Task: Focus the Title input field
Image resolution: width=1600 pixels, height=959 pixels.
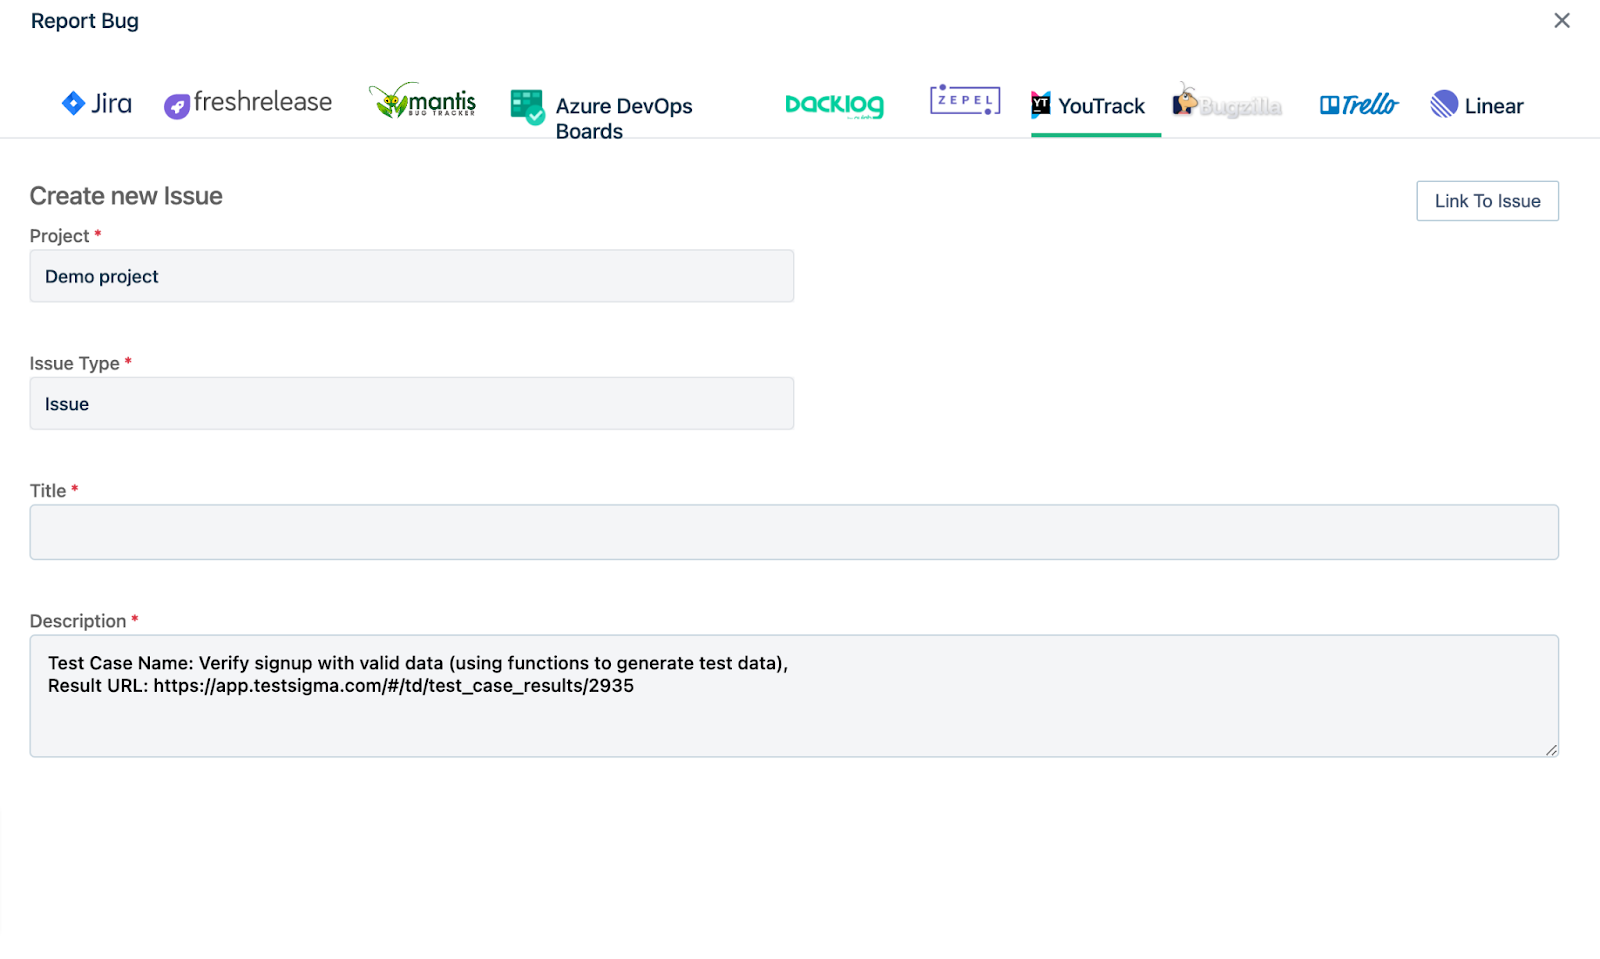Action: (x=794, y=532)
